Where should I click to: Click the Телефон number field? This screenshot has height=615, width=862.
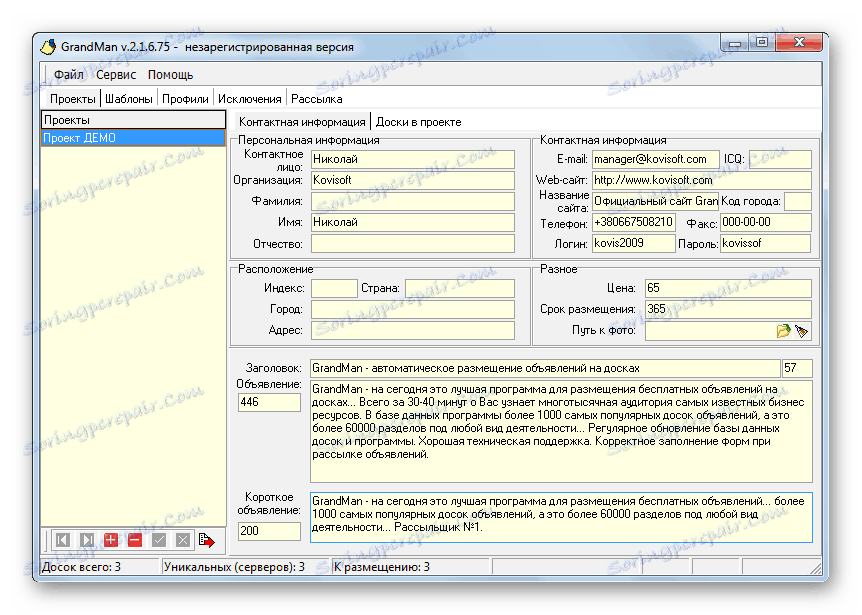pos(634,222)
